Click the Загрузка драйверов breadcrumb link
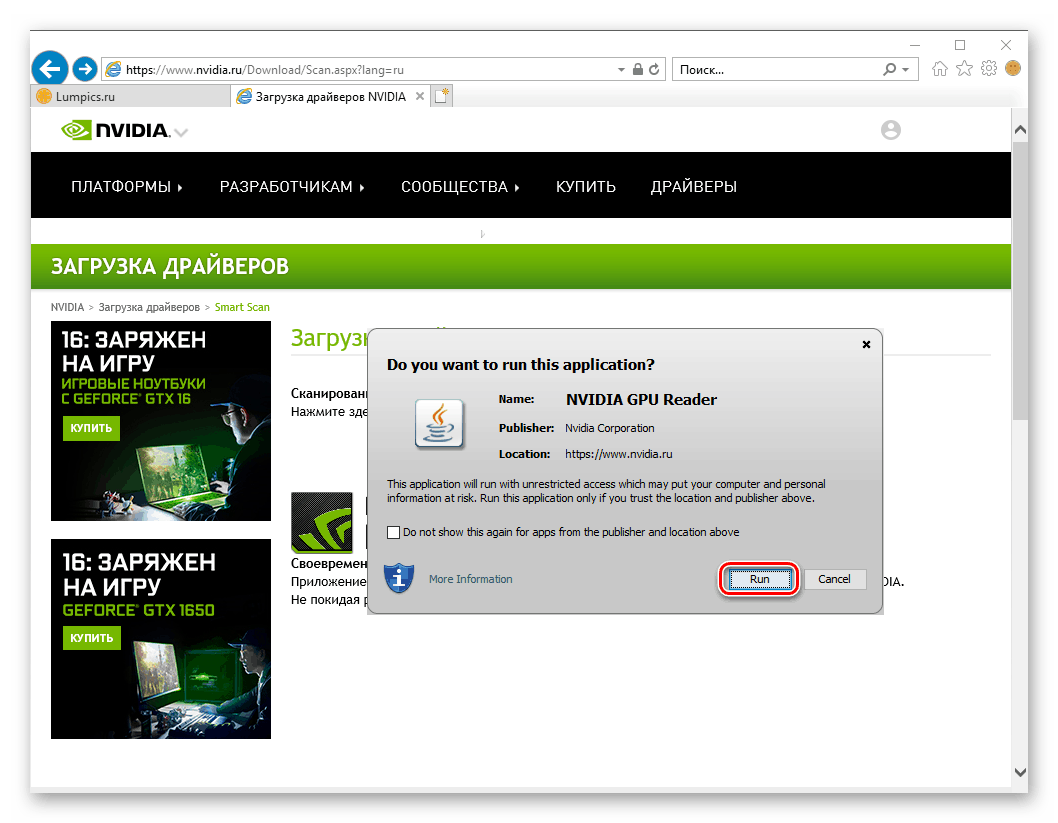The width and height of the screenshot is (1058, 823). (149, 307)
